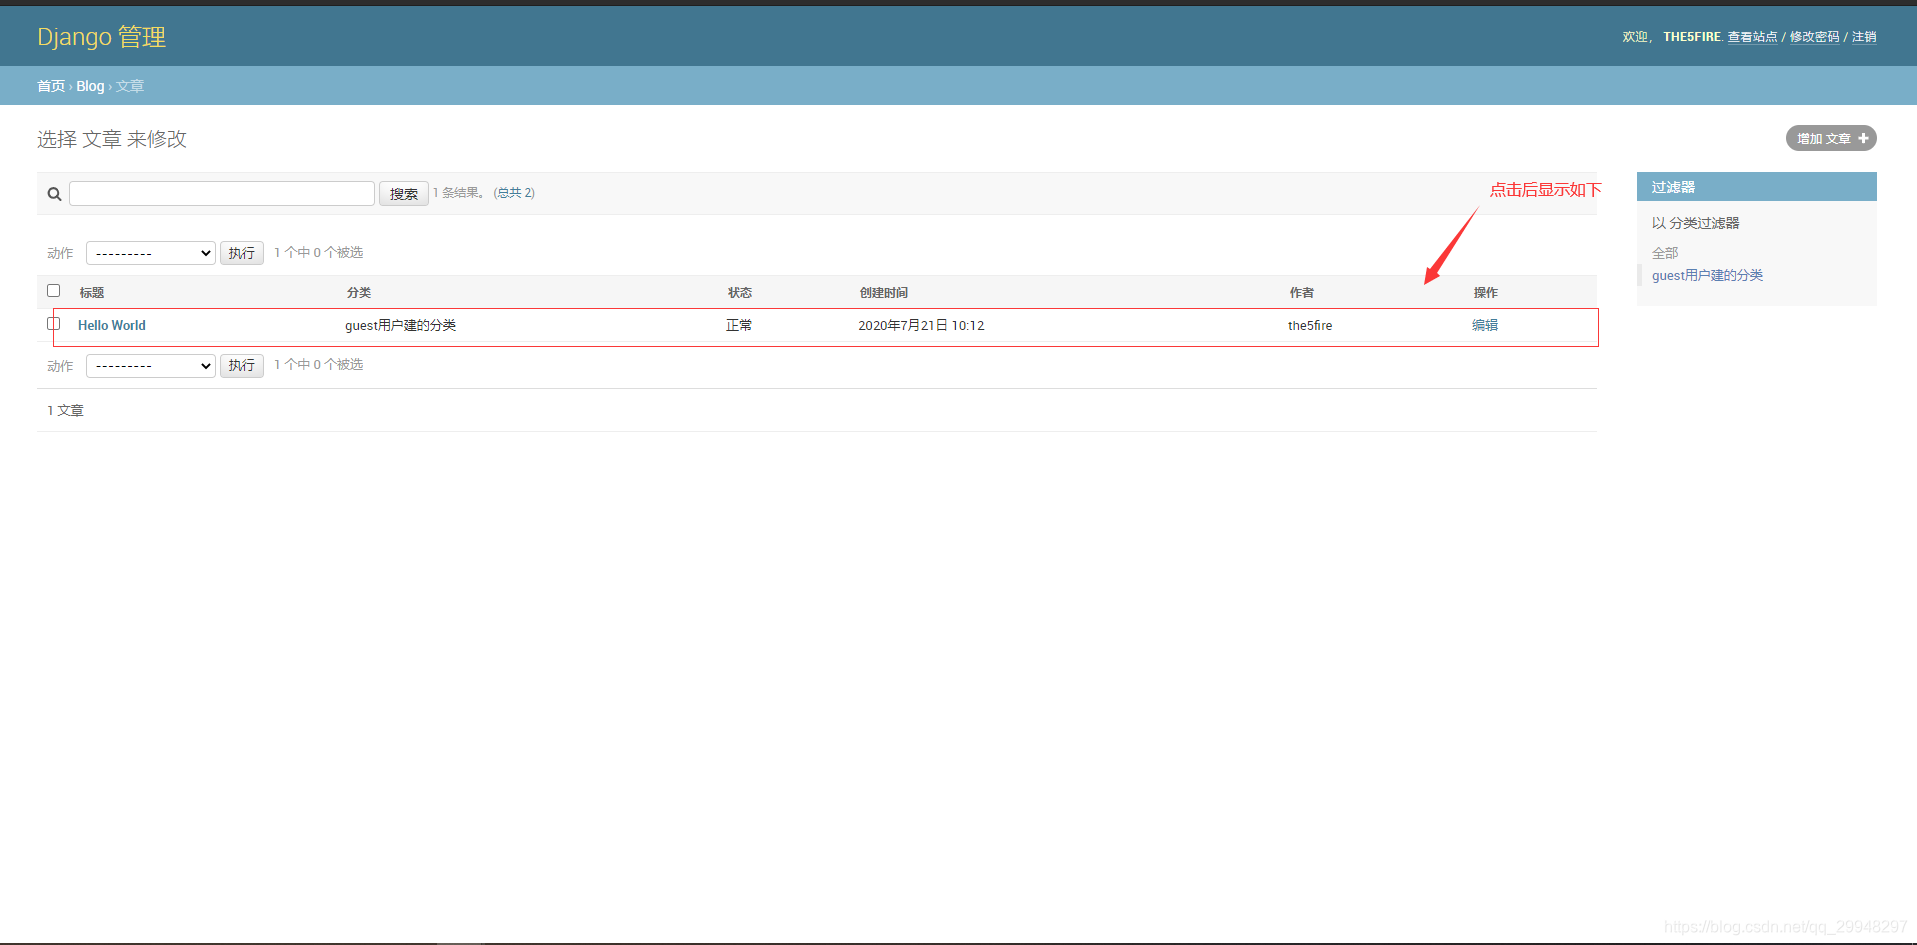Viewport: 1917px width, 945px height.
Task: Open 查看站点 link in header
Action: click(1753, 37)
